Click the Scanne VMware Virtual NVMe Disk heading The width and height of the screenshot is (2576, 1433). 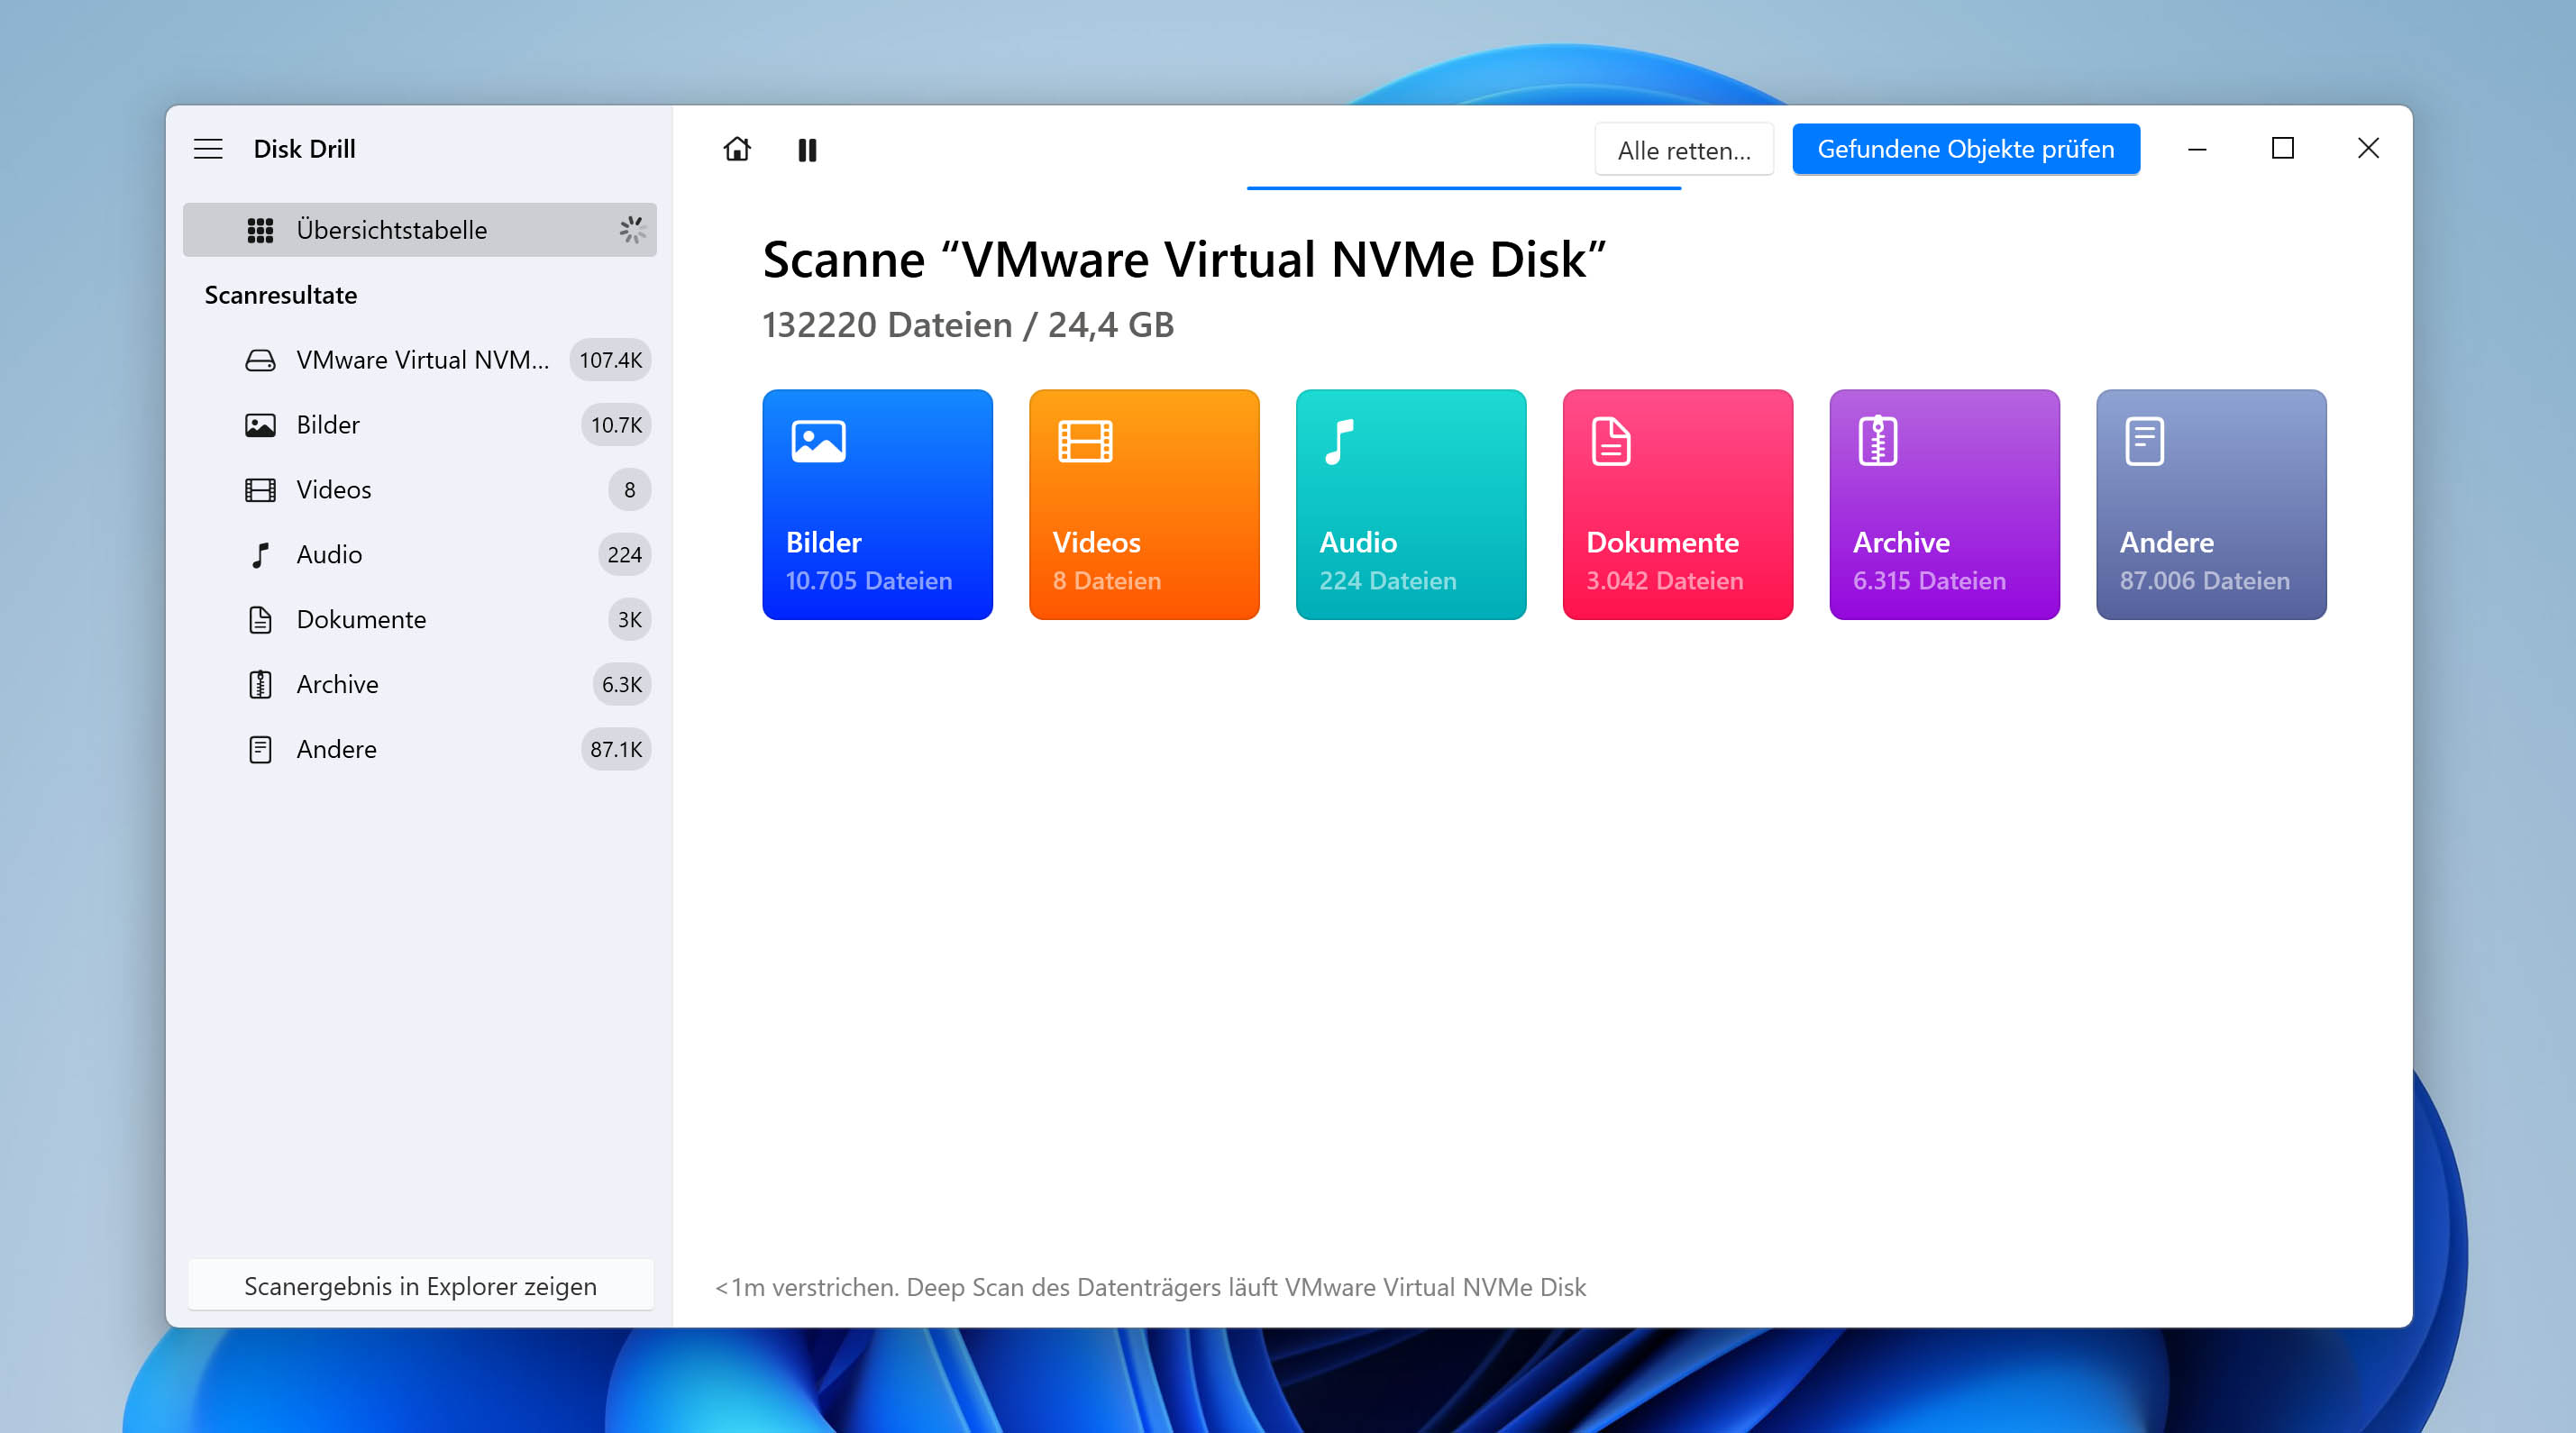1184,260
